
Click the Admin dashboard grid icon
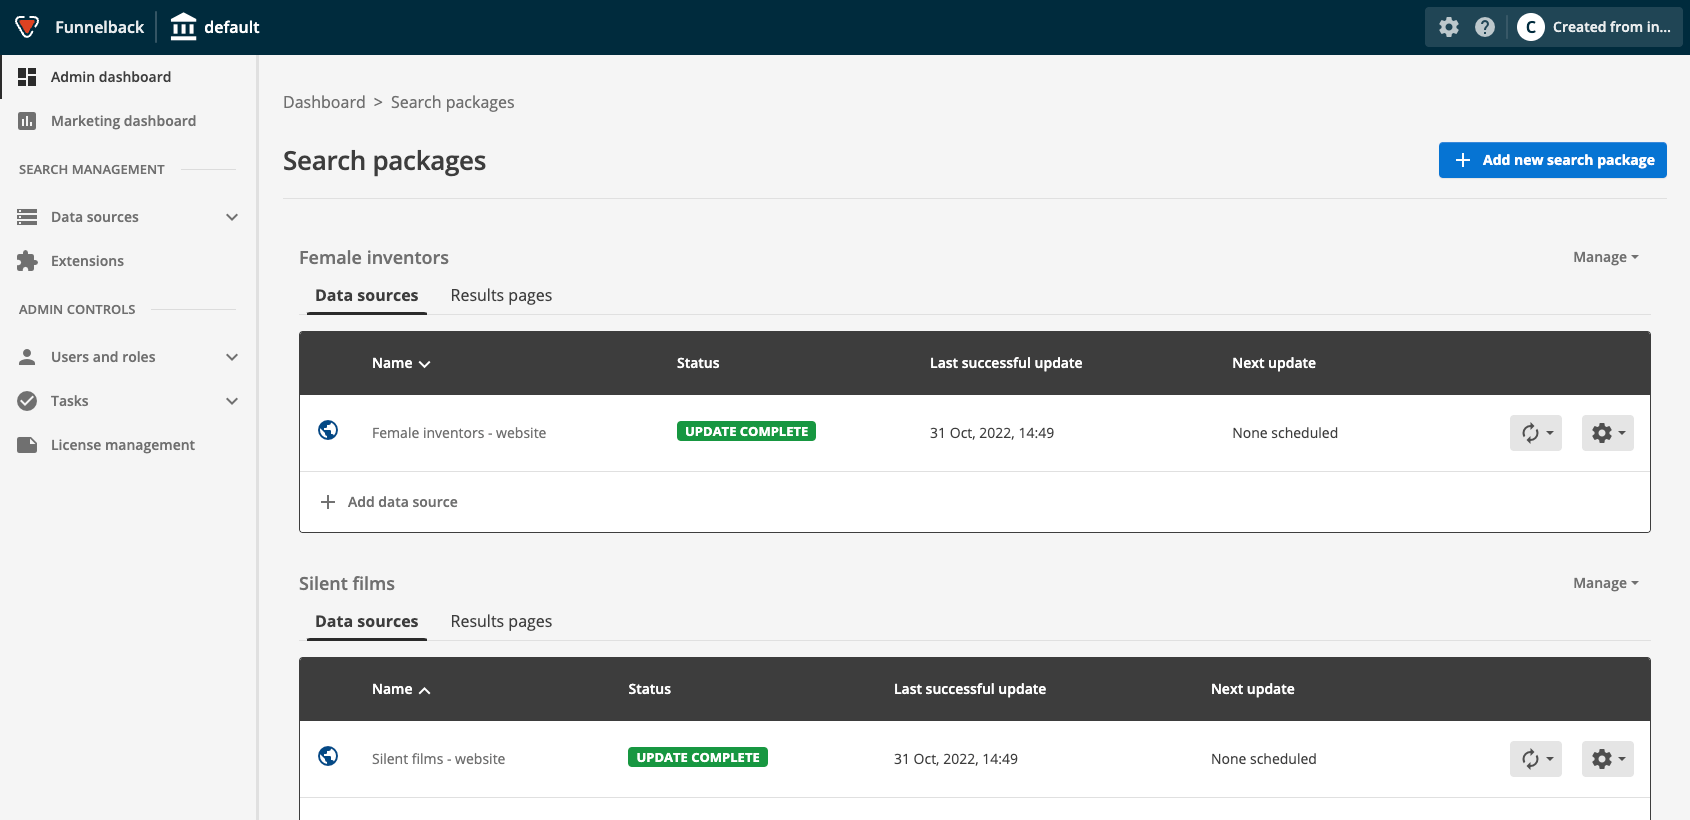pos(27,77)
